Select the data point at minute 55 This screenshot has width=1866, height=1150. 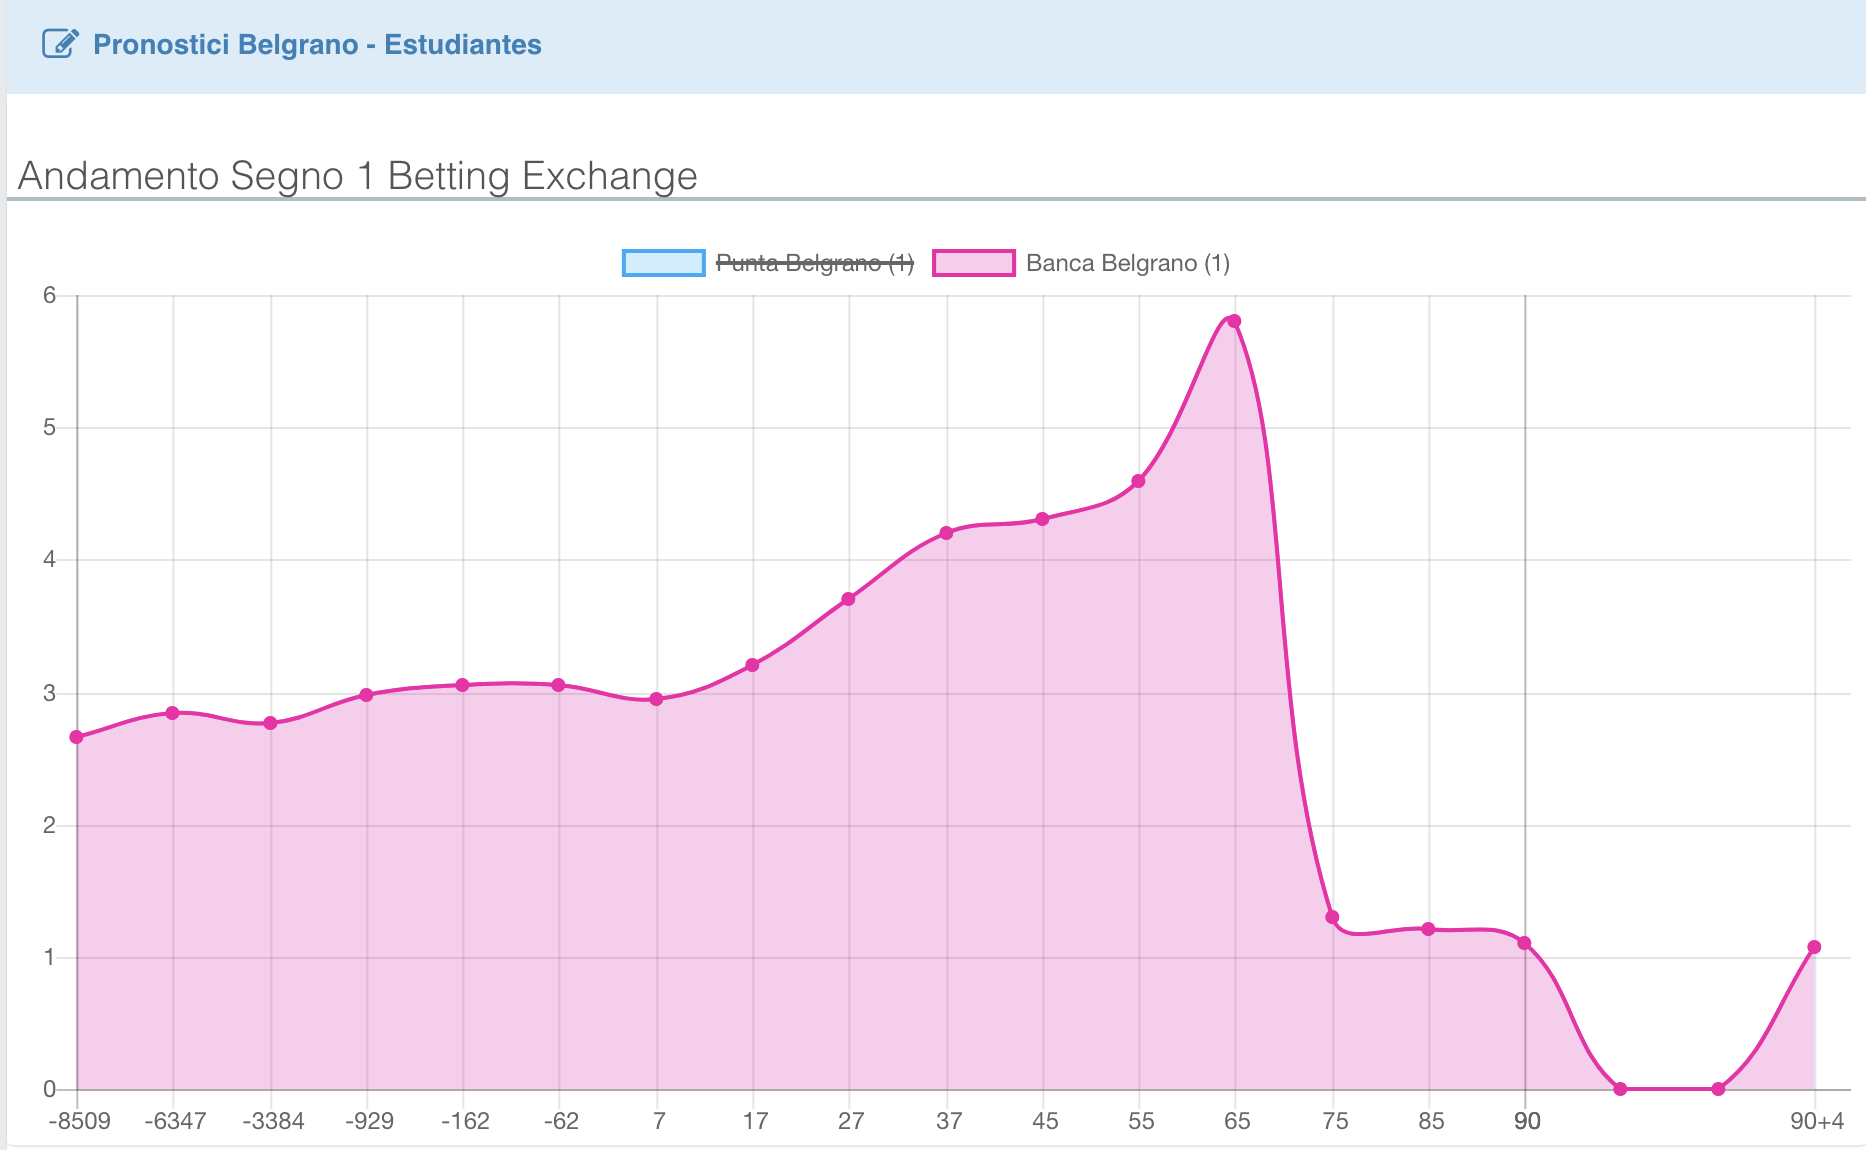click(1138, 481)
